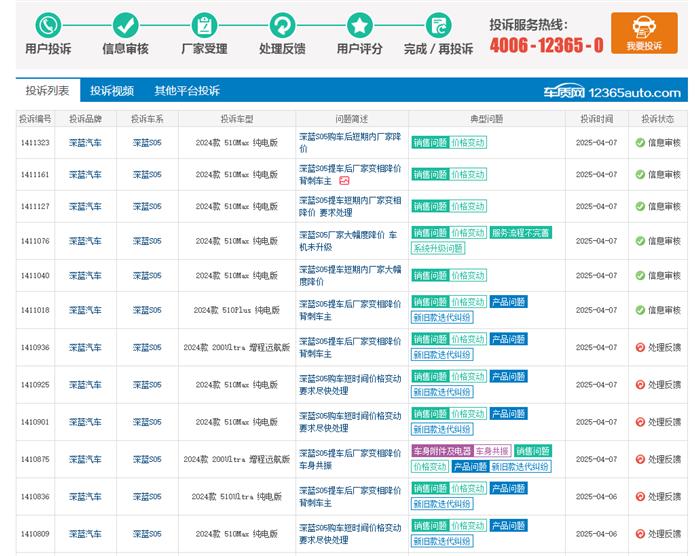Click the 完成/再投诉 document step icon
This screenshot has width=700, height=556.
(438, 25)
